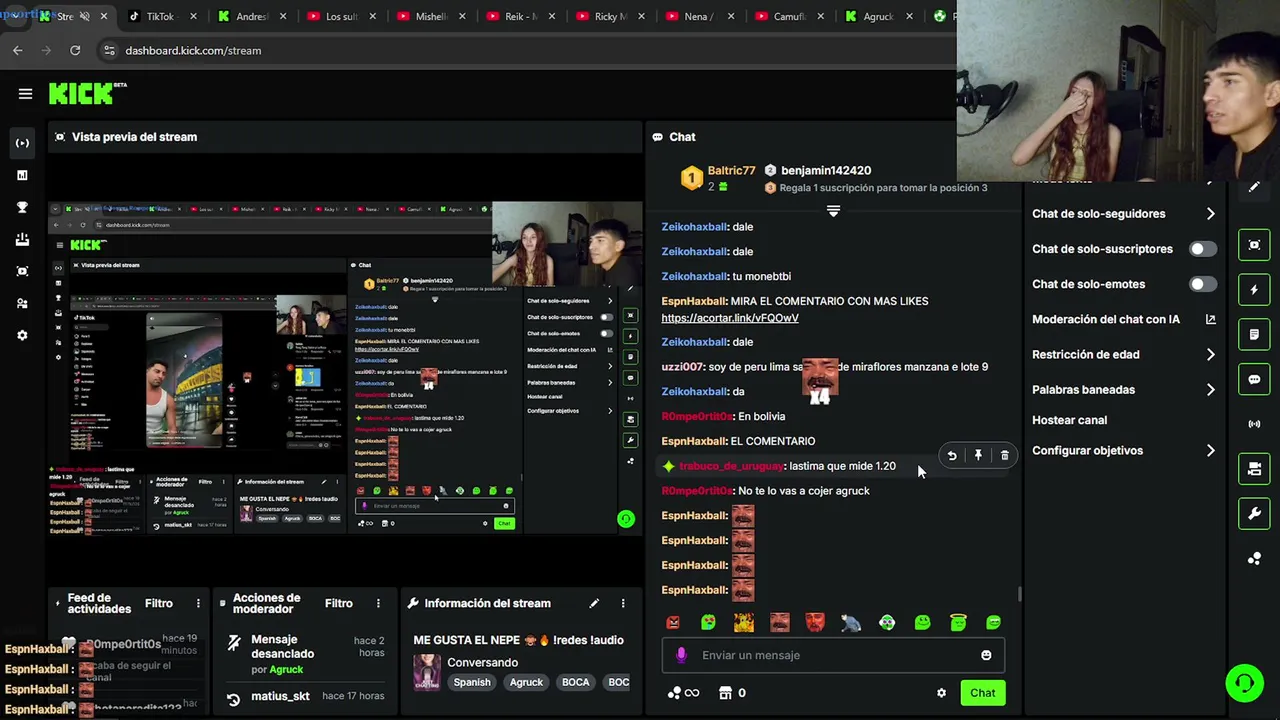1280x720 pixels.
Task: Switch to the Agruck Kick tab
Action: tap(880, 16)
